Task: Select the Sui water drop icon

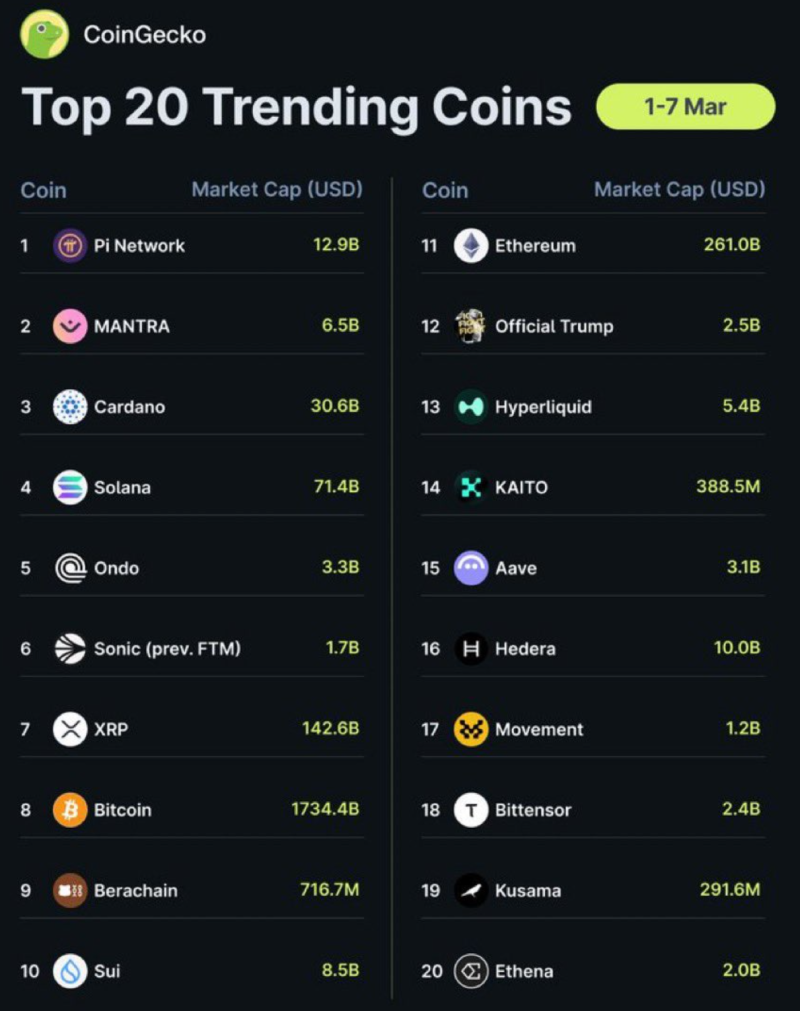Action: pyautogui.click(x=70, y=971)
